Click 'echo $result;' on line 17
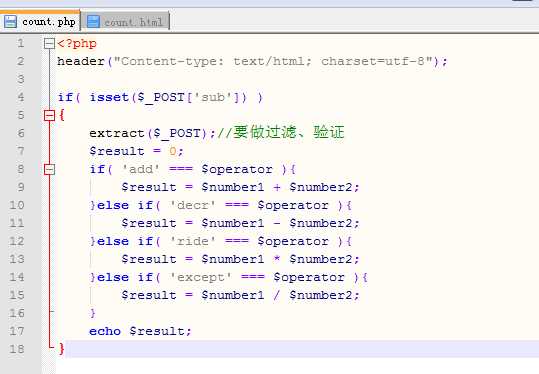The height and width of the screenshot is (374, 539). (x=140, y=331)
